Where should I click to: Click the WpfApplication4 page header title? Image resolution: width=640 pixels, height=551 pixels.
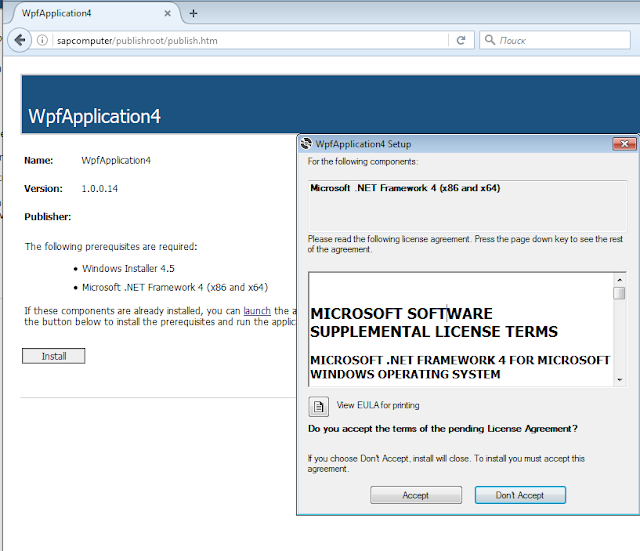point(94,116)
